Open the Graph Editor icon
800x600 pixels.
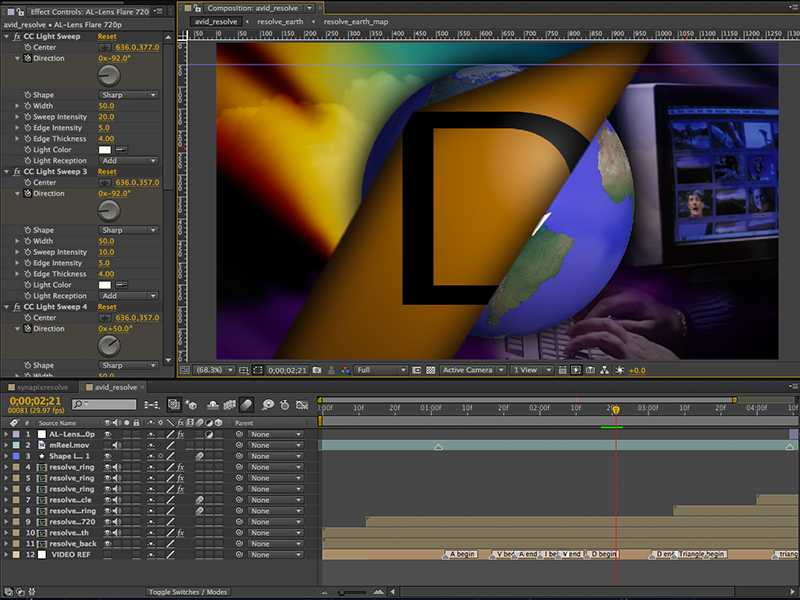[x=302, y=405]
